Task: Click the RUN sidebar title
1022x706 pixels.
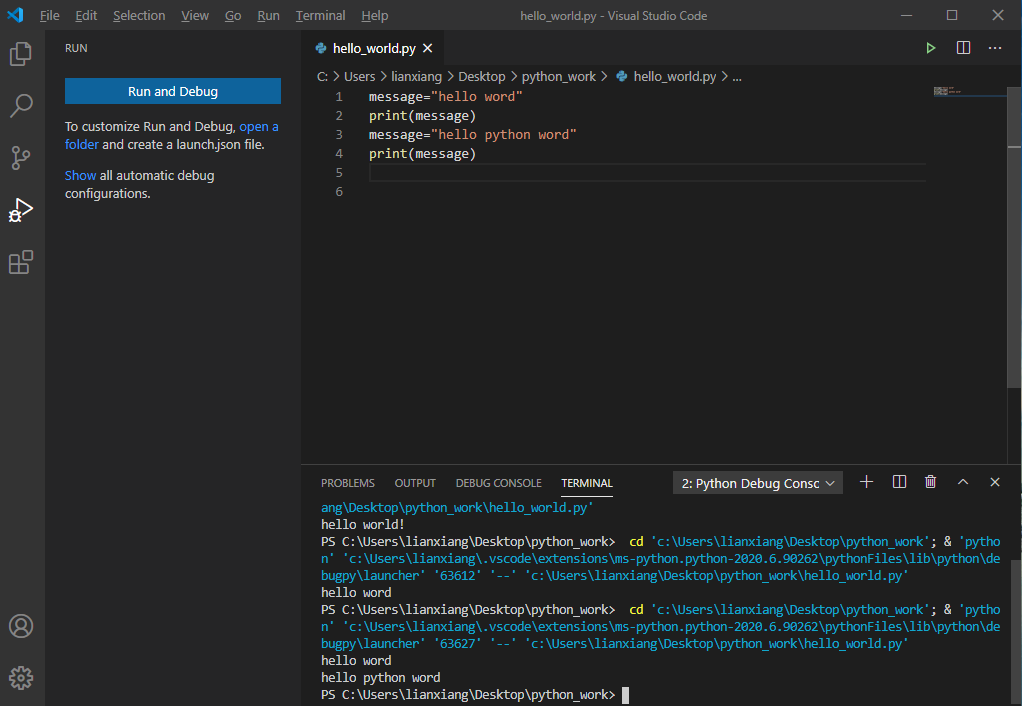Action: [x=76, y=48]
